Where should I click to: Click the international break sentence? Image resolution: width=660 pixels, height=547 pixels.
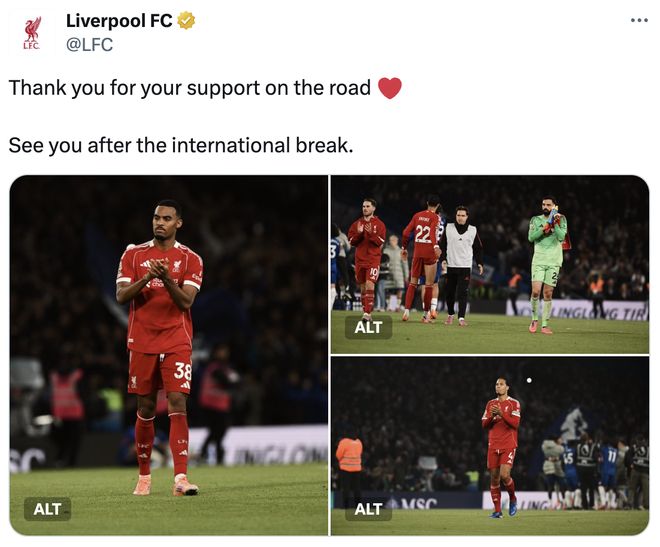pyautogui.click(x=181, y=146)
